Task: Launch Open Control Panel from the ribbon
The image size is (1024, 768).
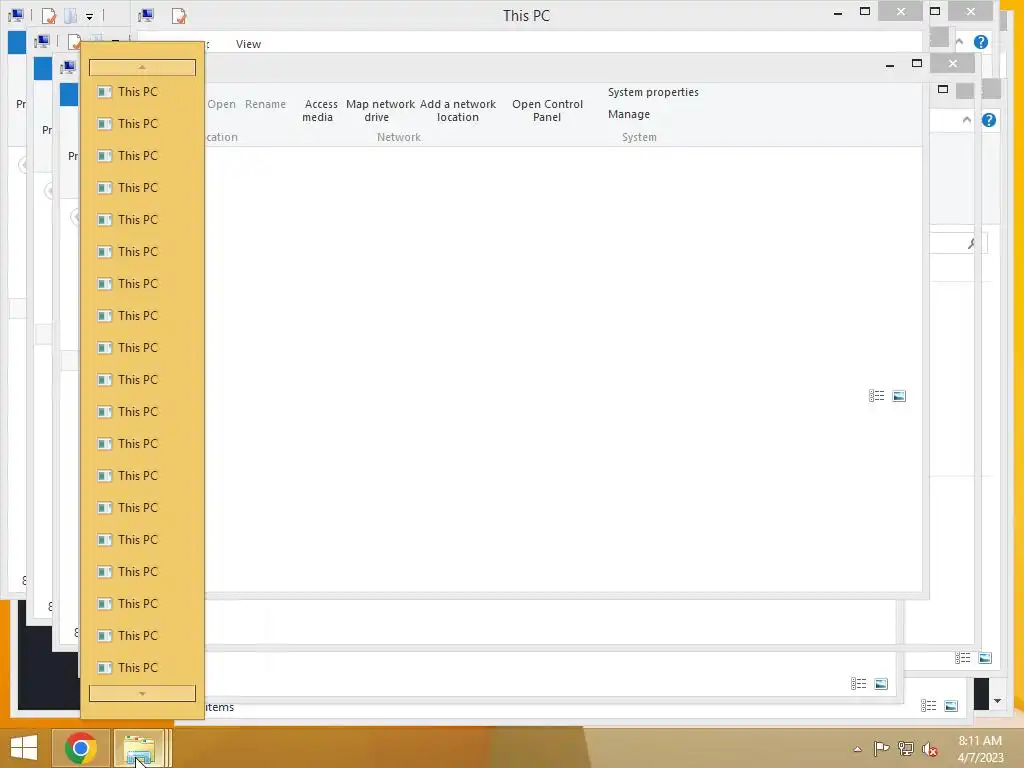Action: pos(547,110)
